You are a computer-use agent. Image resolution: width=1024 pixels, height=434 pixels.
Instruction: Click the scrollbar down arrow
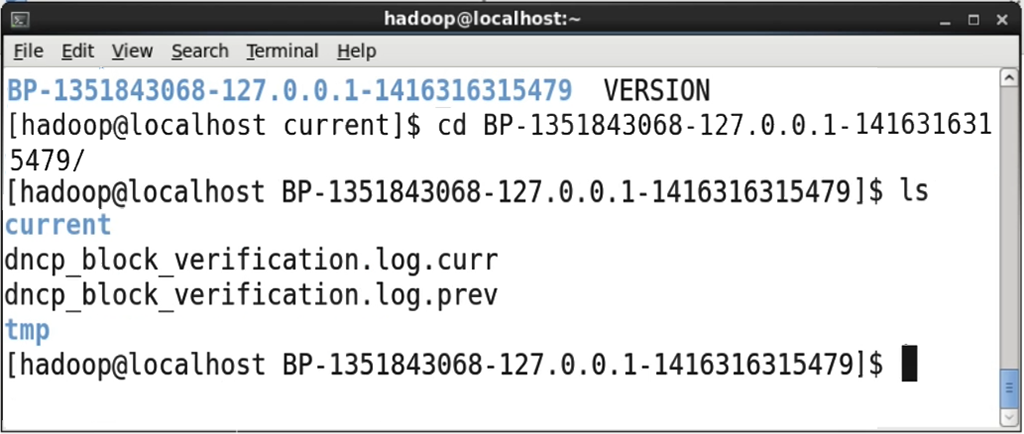[x=1008, y=417]
